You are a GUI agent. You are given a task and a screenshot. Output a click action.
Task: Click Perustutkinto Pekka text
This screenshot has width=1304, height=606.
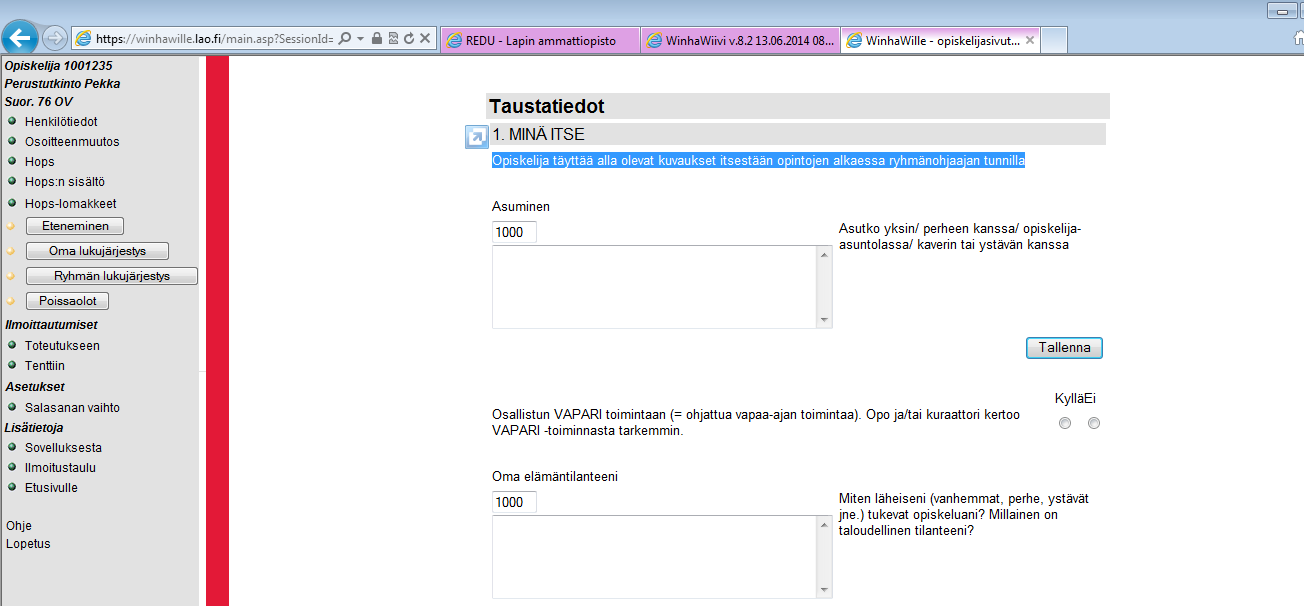[x=62, y=84]
